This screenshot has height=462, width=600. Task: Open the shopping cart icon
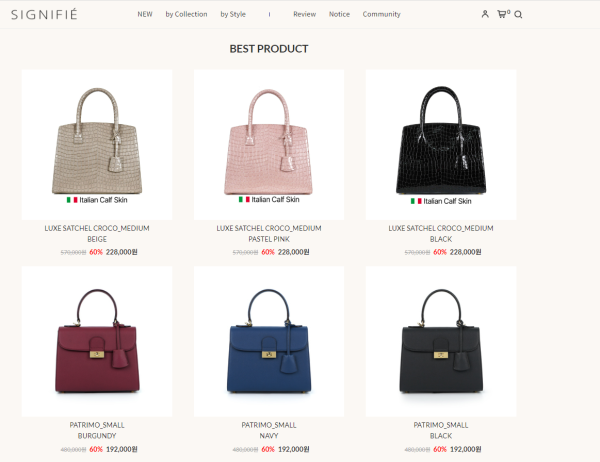click(x=503, y=14)
